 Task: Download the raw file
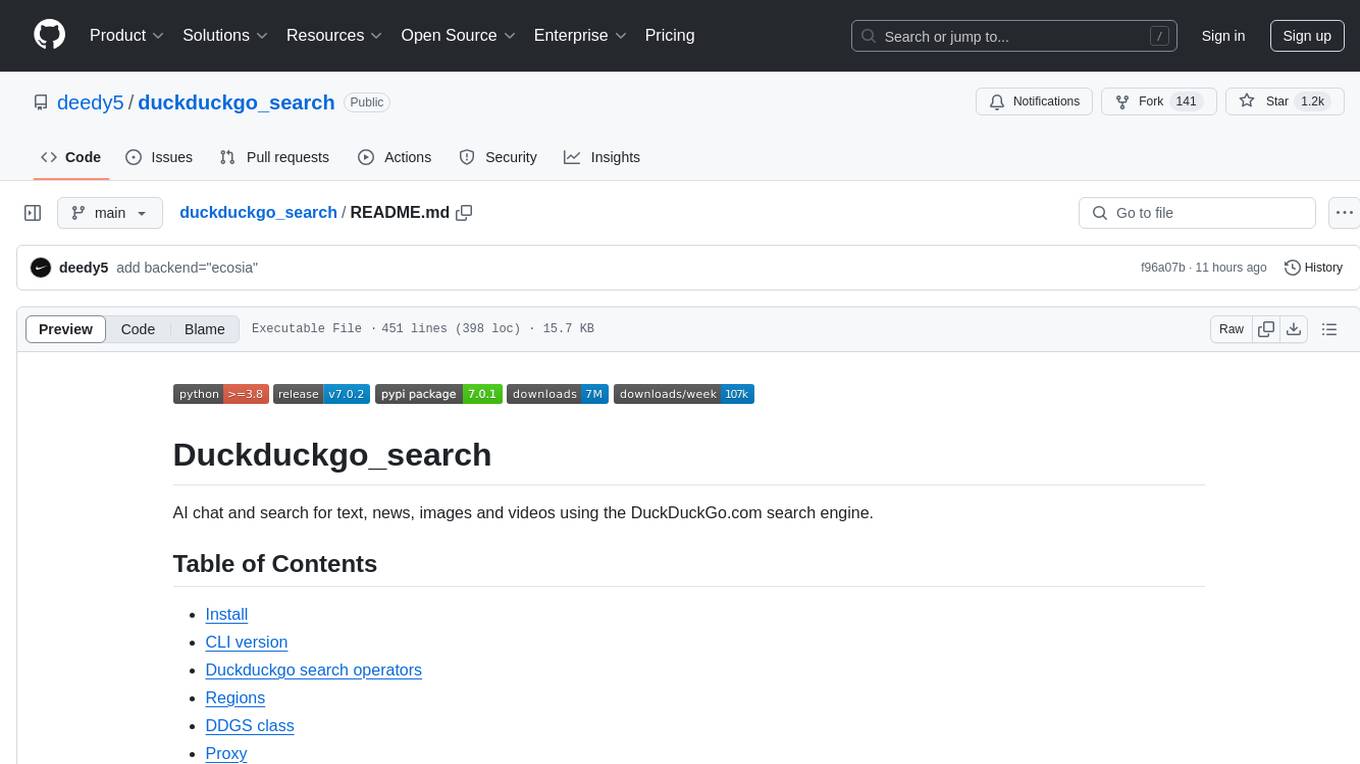1294,329
